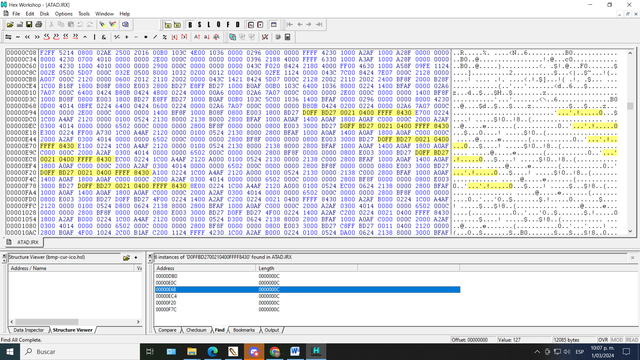Click the Upper Case conversion icon
The image size is (640, 360).
click(x=197, y=37)
